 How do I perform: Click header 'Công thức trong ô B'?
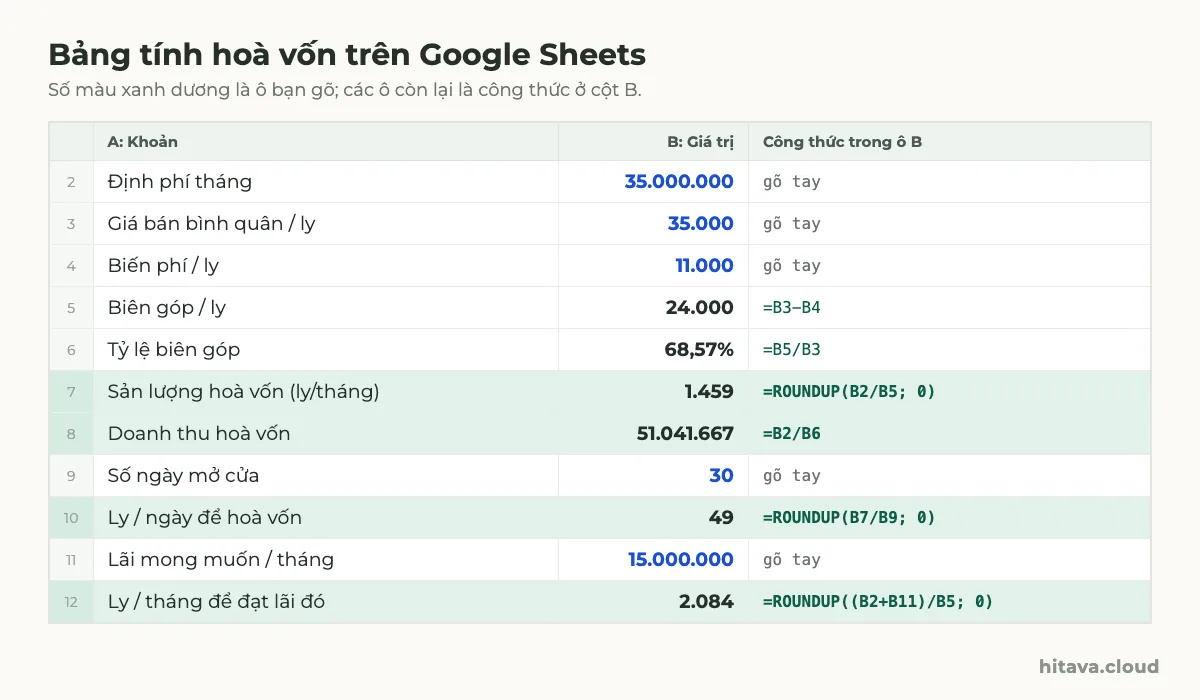click(950, 142)
